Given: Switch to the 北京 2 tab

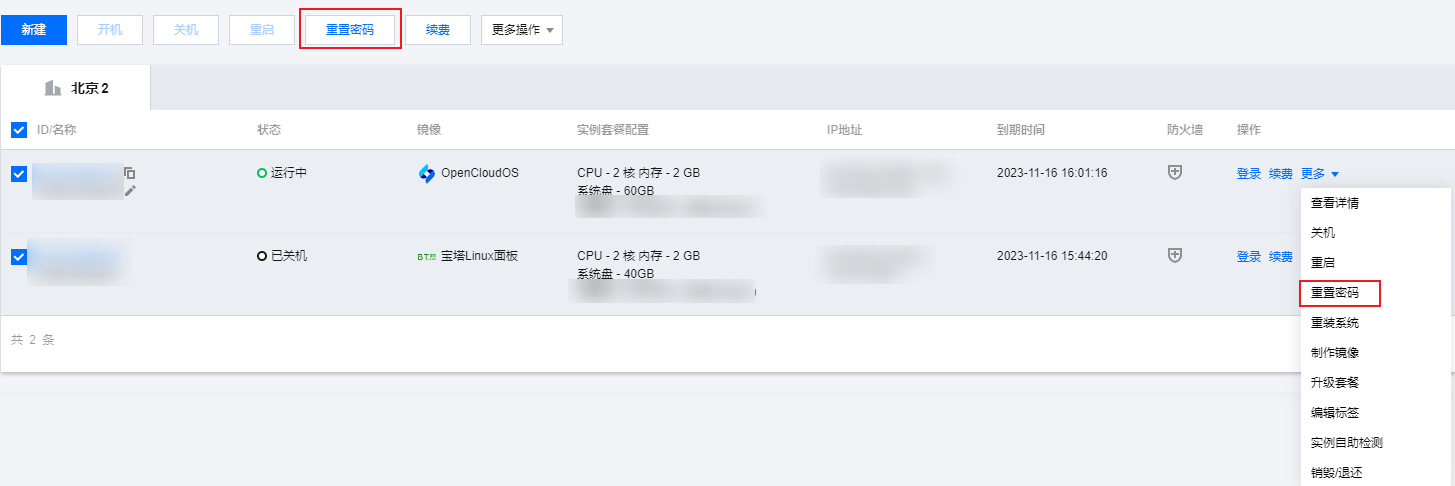Looking at the screenshot, I should (76, 88).
